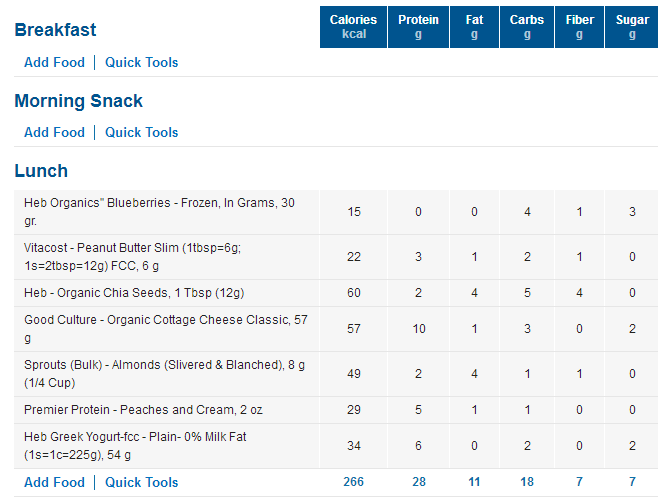Select the Sugar column header
Screen dimensions: 658x502
[632, 27]
